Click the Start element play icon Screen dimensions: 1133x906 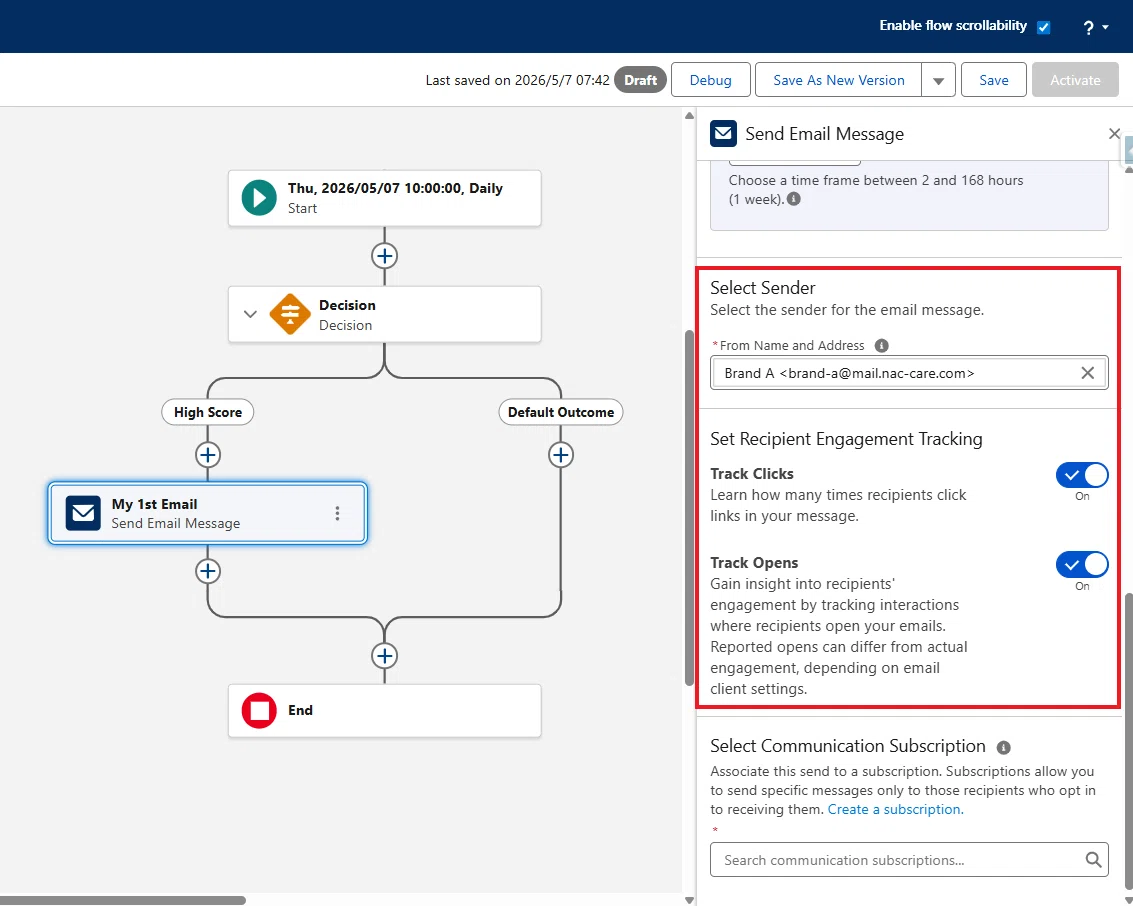coord(259,198)
